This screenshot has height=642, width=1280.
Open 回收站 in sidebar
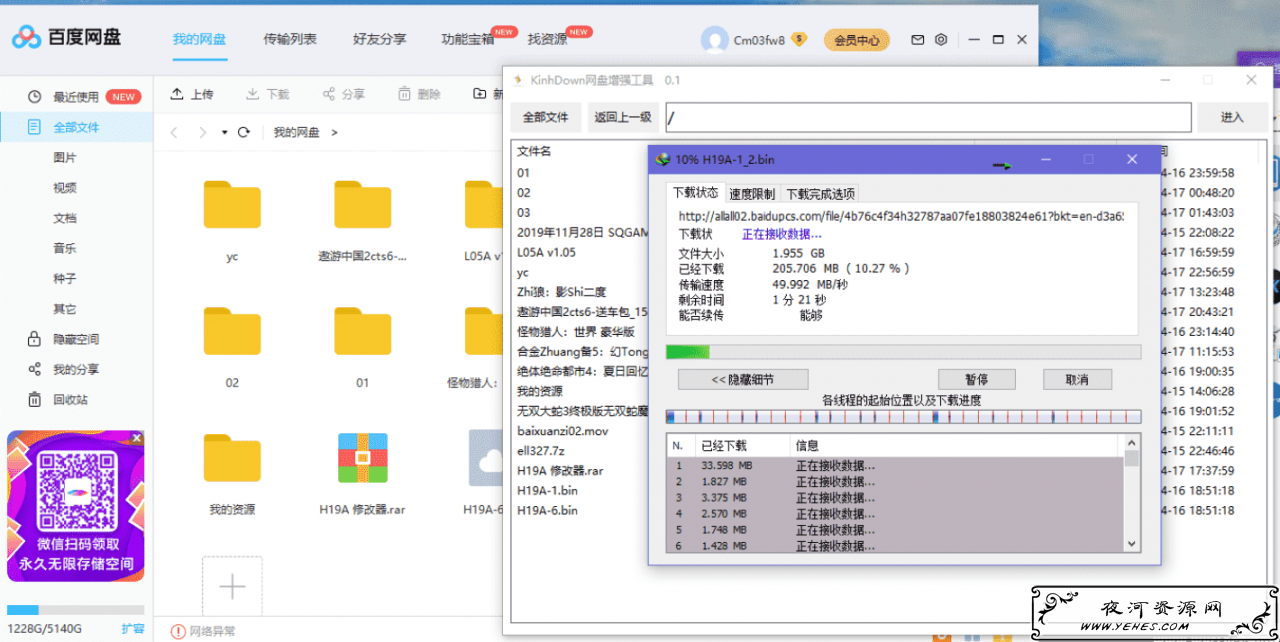pos(58,399)
